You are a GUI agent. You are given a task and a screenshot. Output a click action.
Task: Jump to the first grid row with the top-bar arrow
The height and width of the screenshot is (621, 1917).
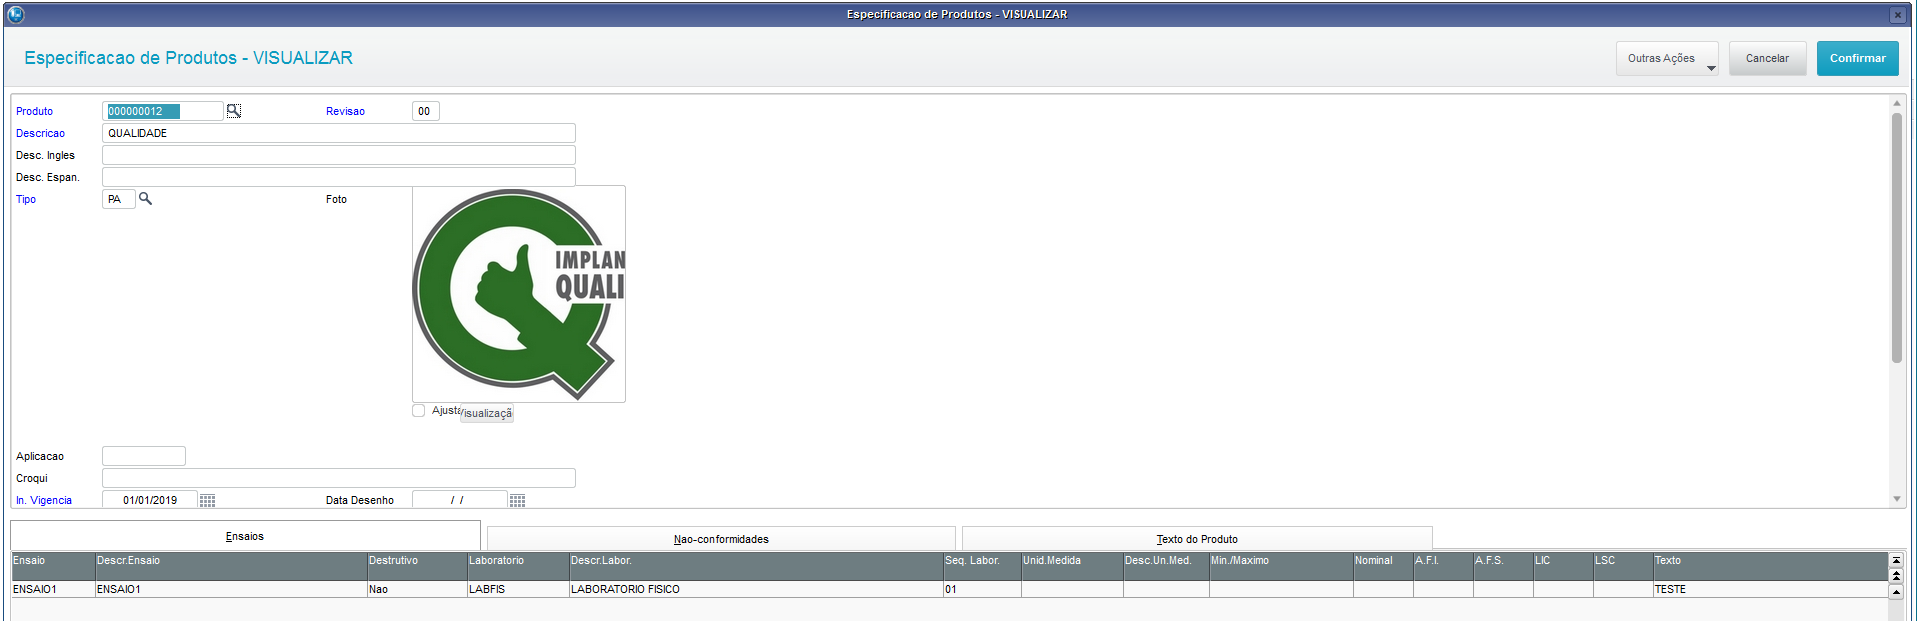click(1896, 560)
